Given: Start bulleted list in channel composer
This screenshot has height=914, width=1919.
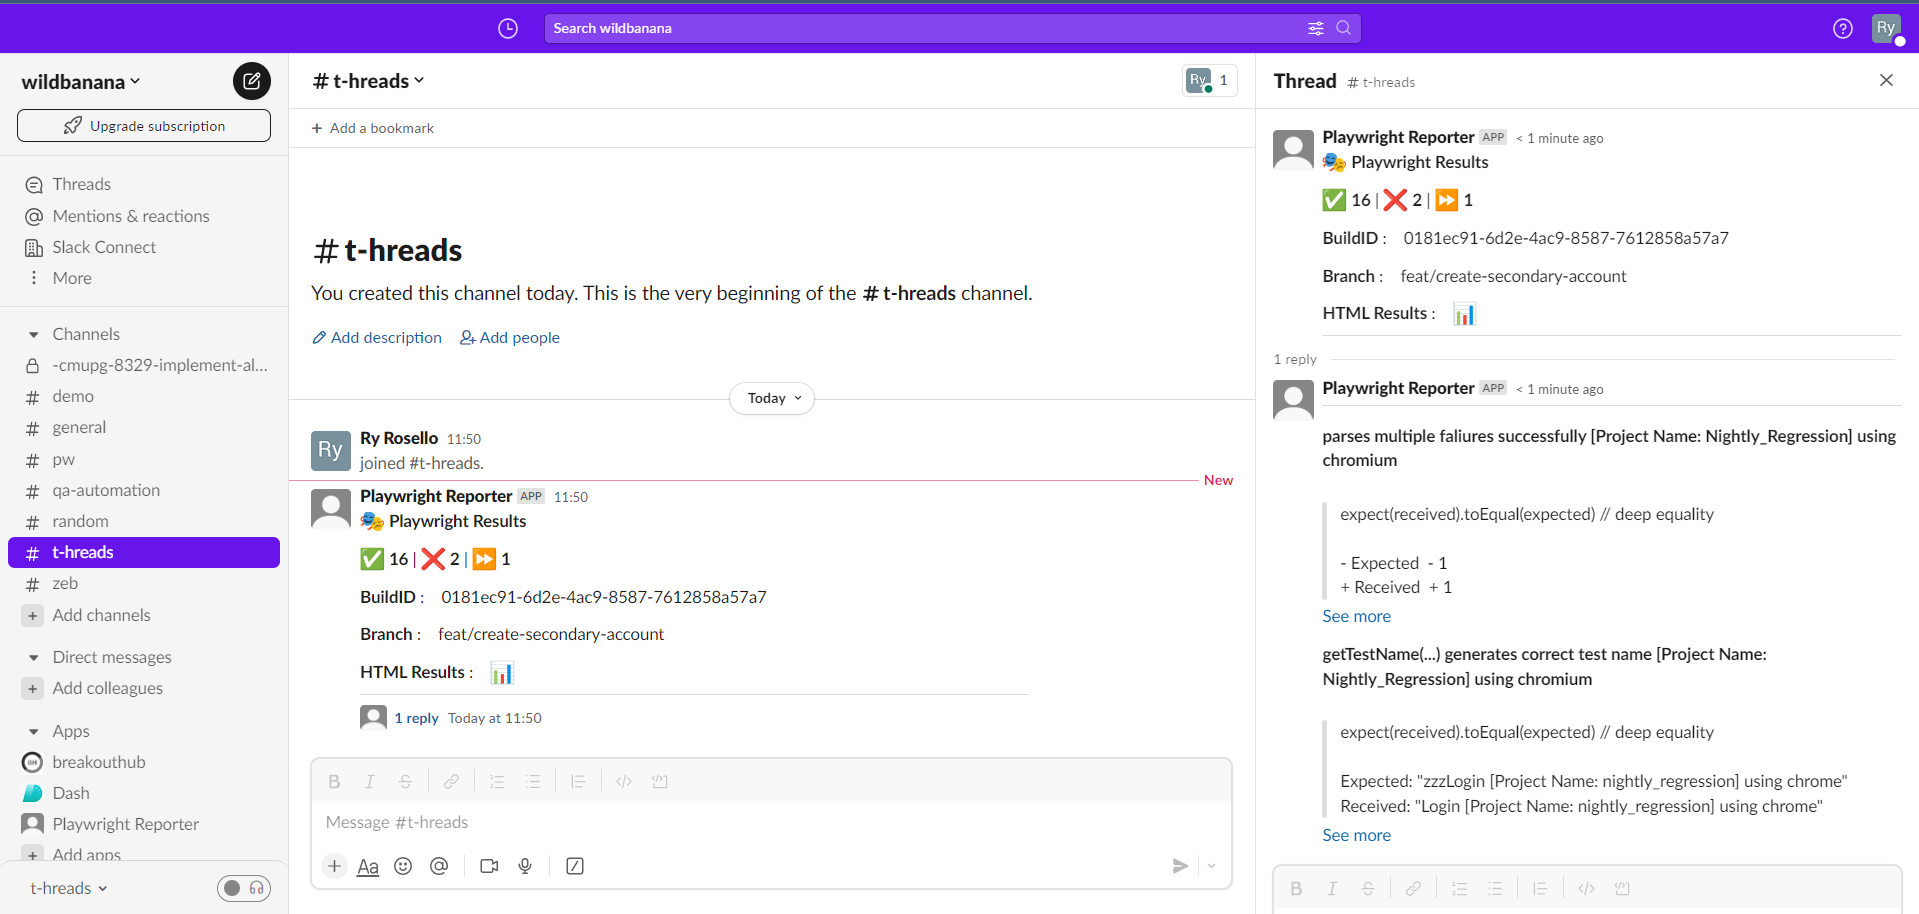Looking at the screenshot, I should coord(533,782).
